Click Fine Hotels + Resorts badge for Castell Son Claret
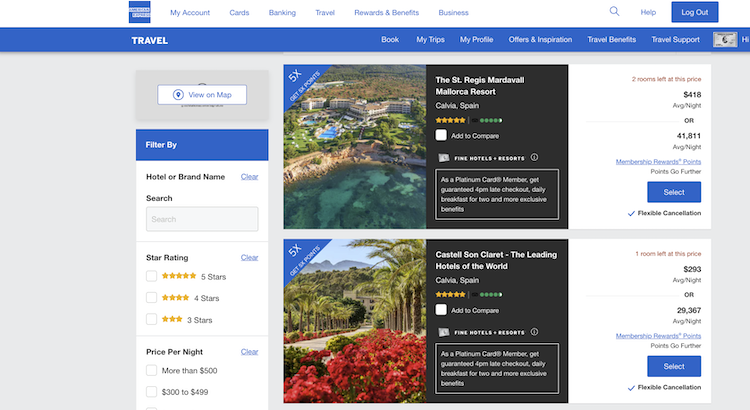The height and width of the screenshot is (410, 750). pos(482,332)
